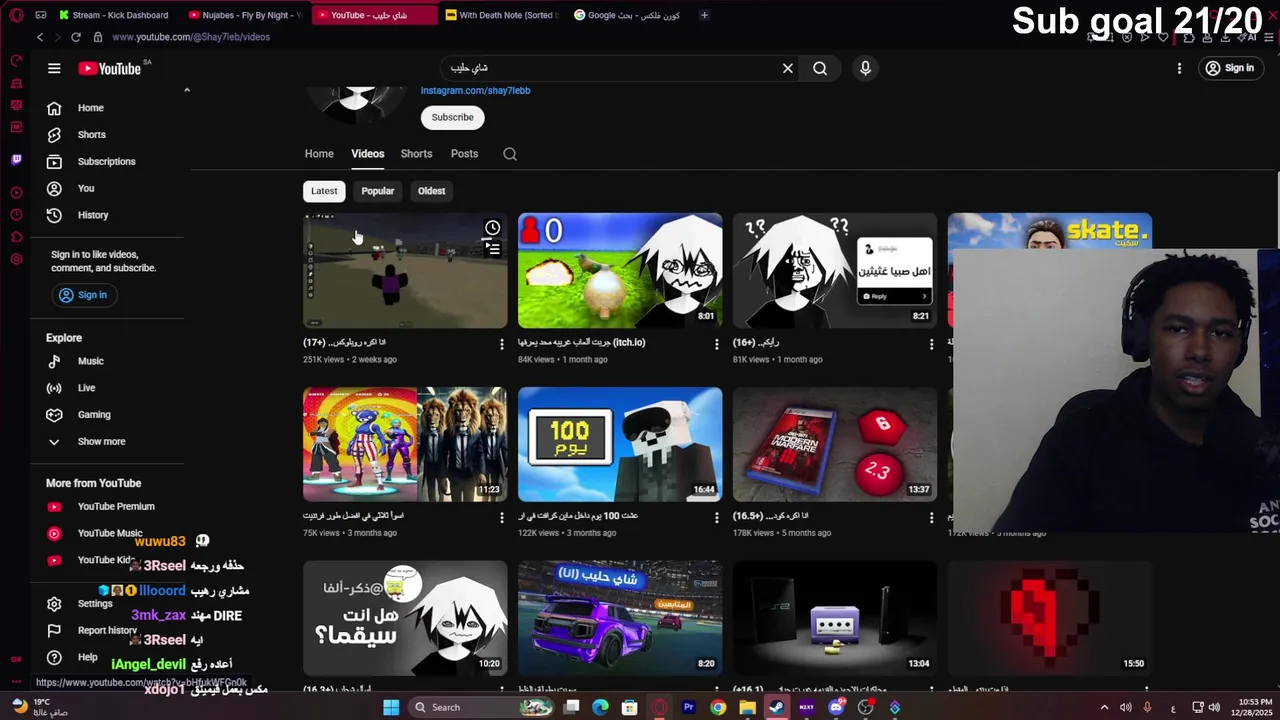1280x720 pixels.
Task: Switch to the channel Home tab
Action: [319, 154]
